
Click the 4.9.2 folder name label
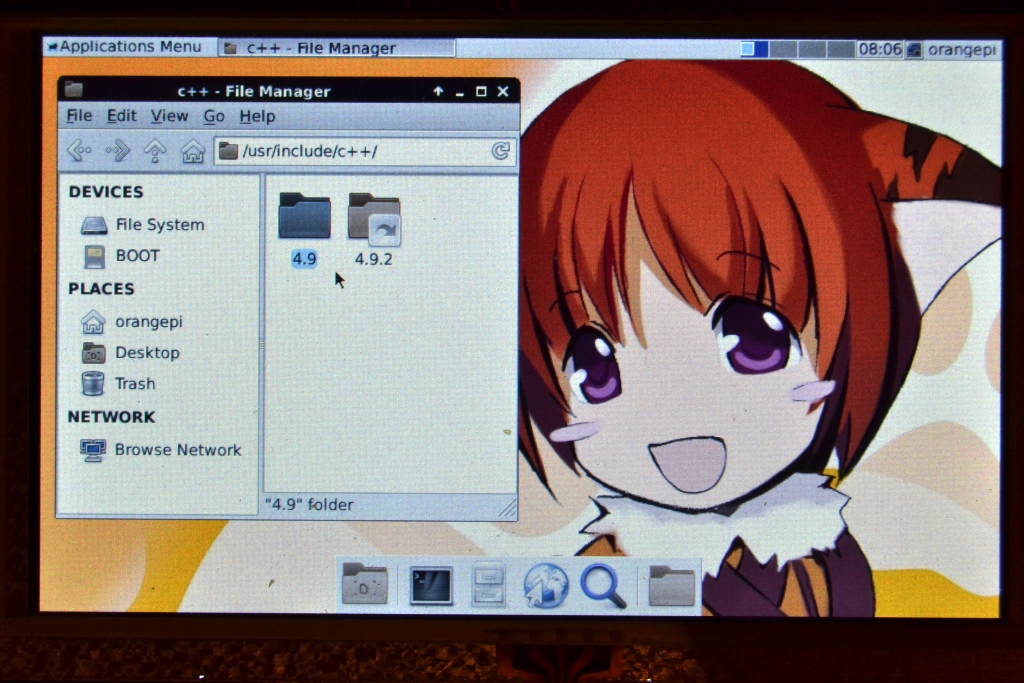[x=374, y=259]
